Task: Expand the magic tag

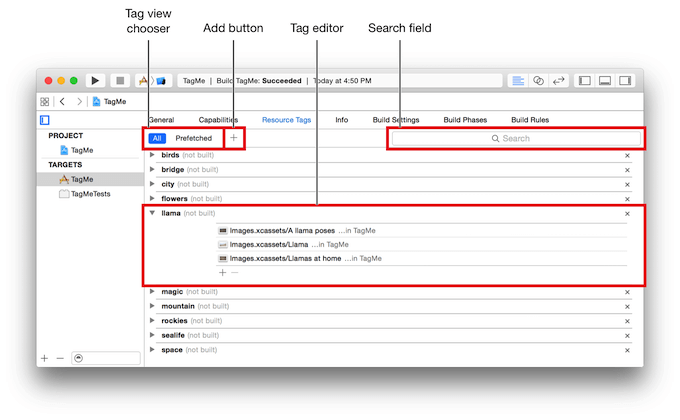Action: click(x=152, y=292)
